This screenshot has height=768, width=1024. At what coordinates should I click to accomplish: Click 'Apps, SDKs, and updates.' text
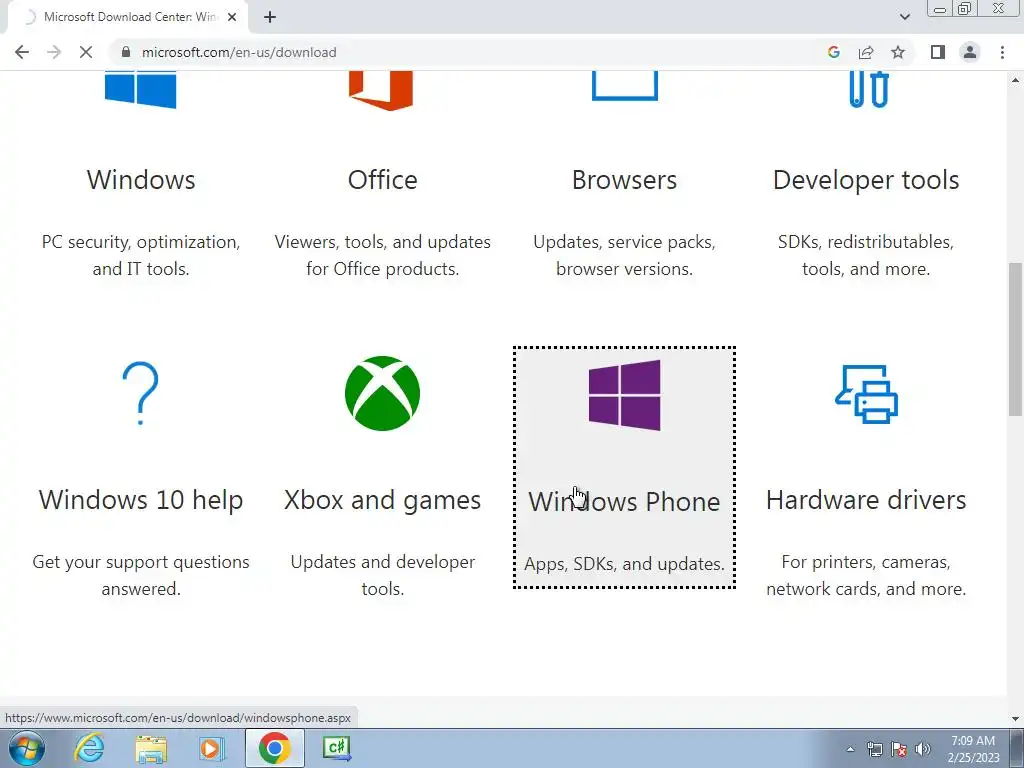coord(624,564)
